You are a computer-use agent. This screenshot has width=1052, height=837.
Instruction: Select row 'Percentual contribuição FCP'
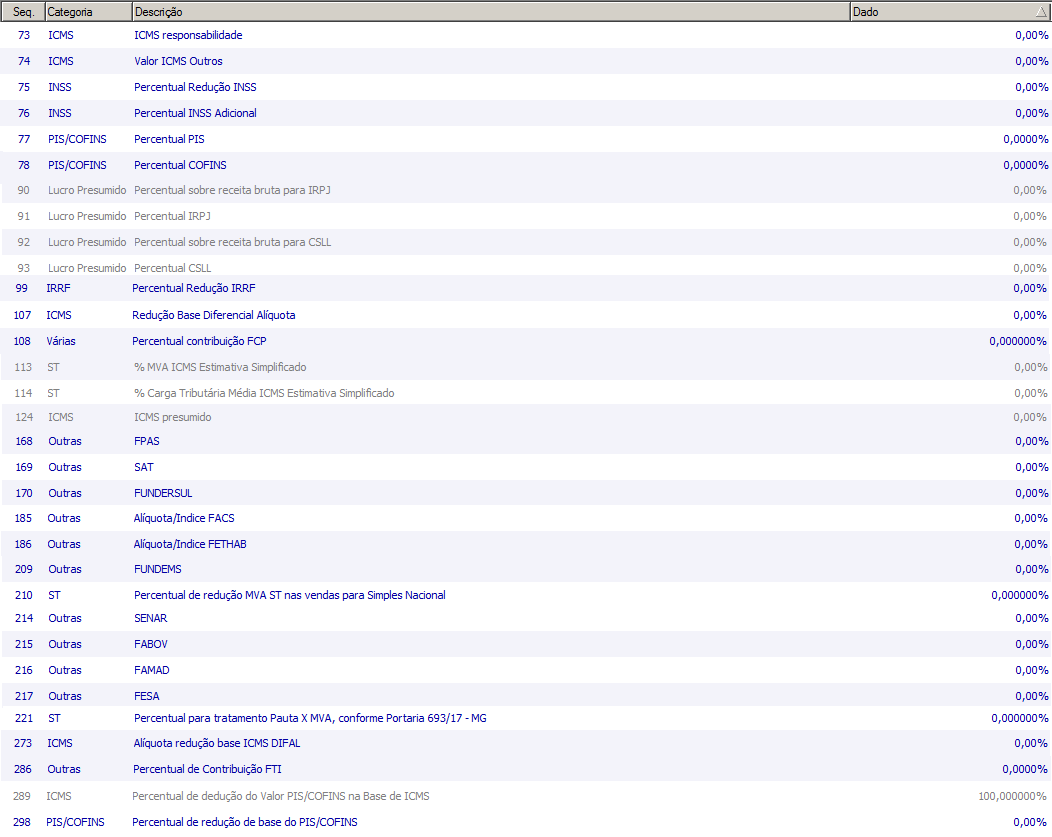(526, 341)
